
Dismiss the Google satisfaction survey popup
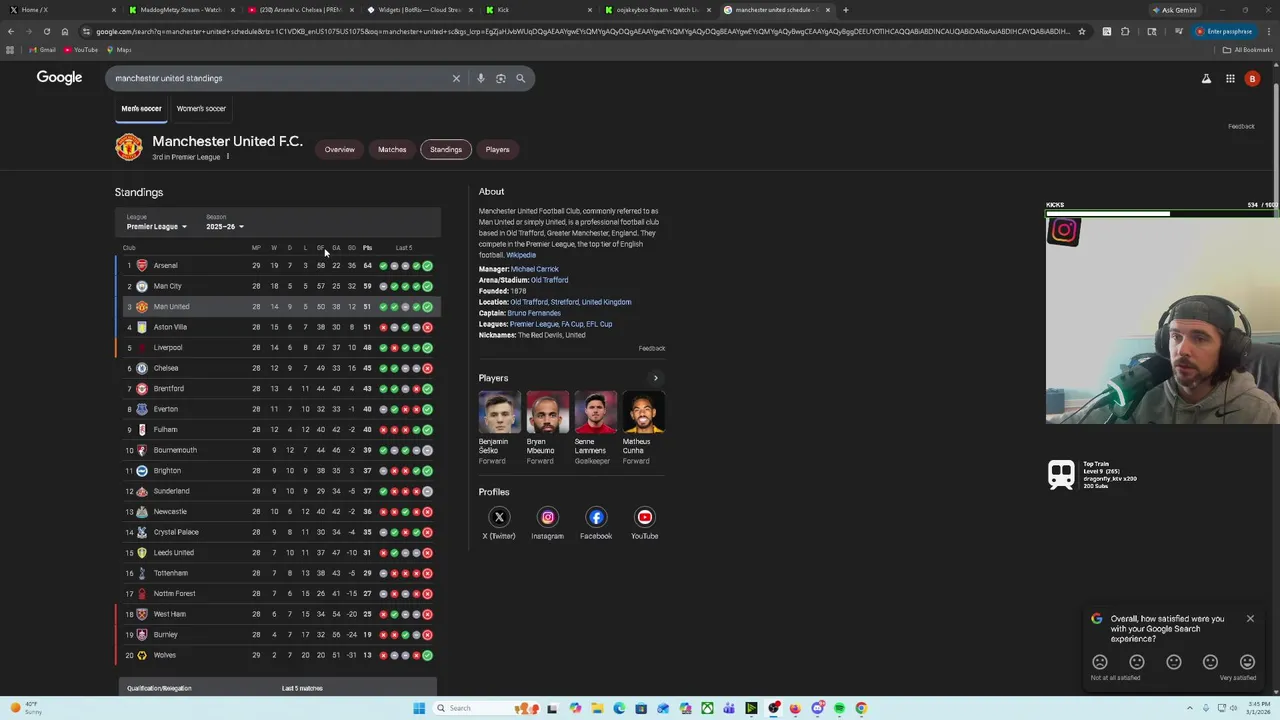click(1250, 619)
